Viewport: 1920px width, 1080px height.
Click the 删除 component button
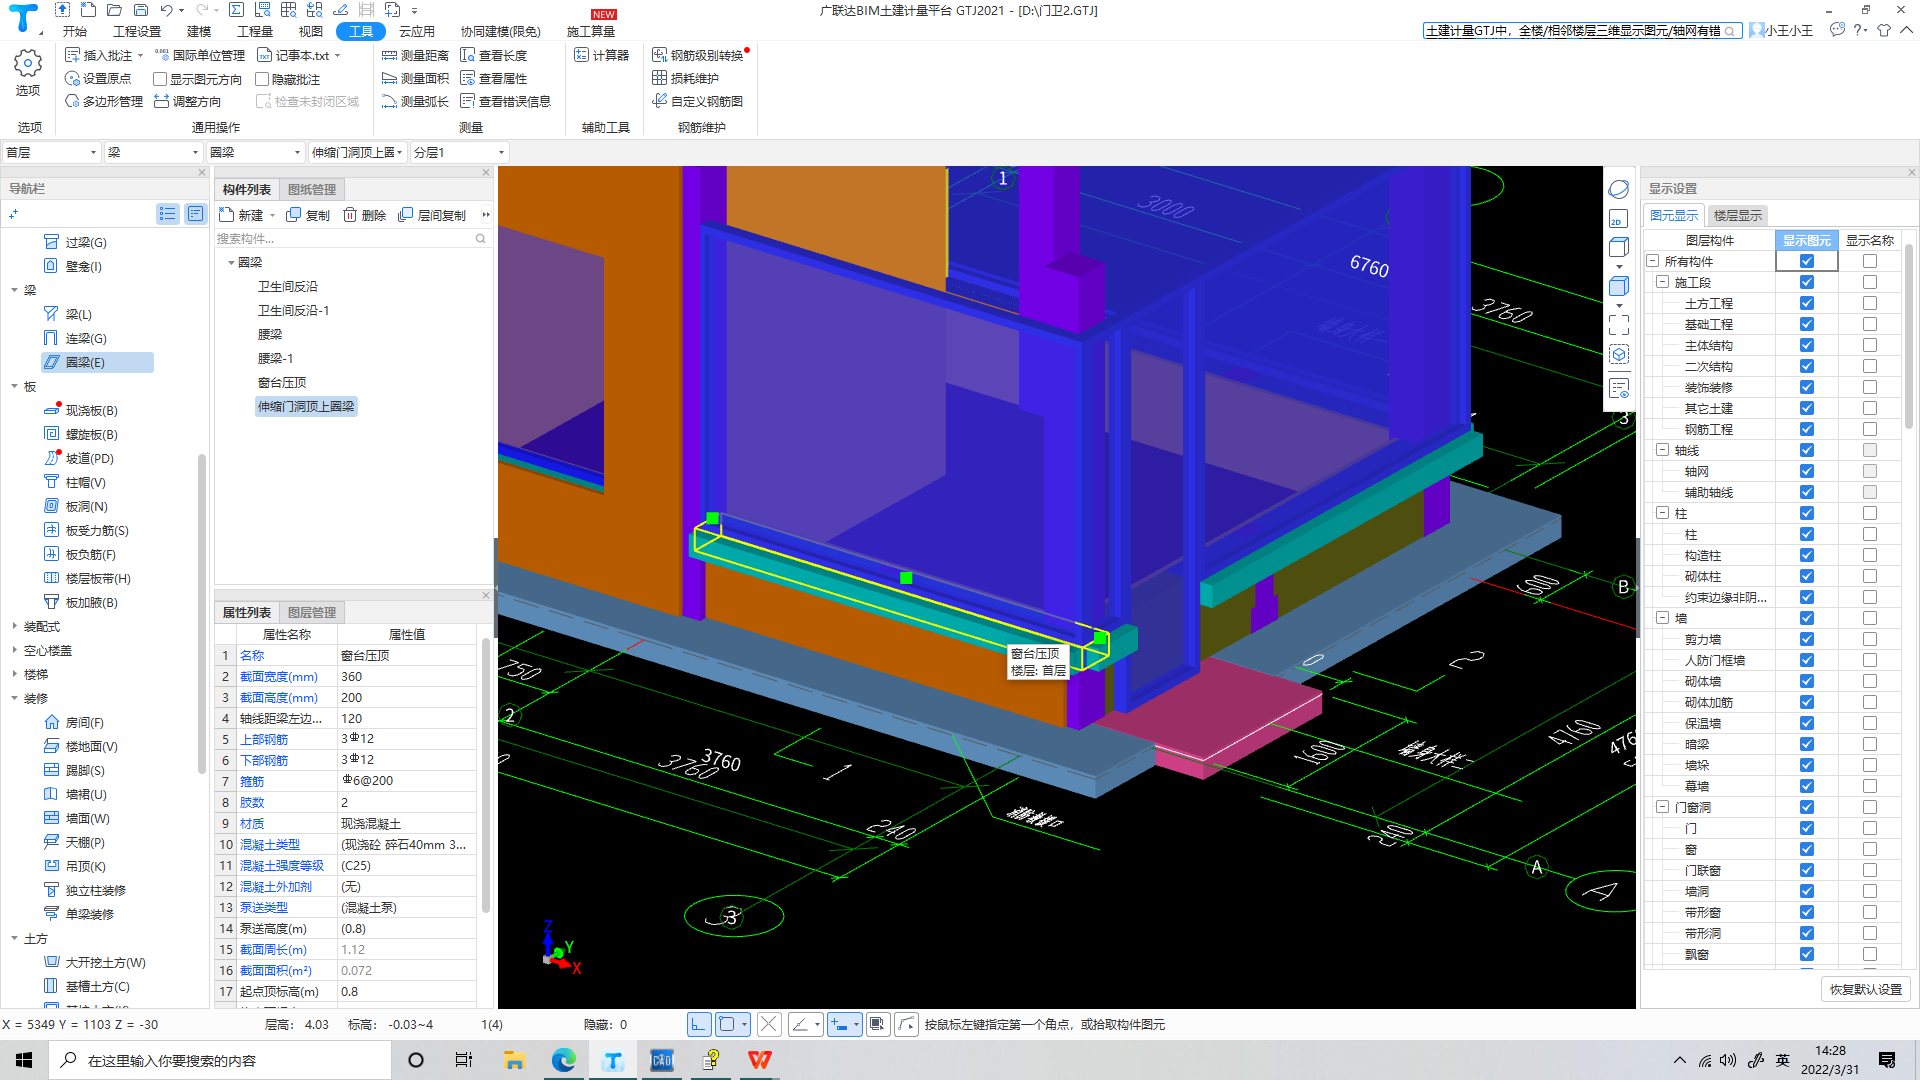(365, 215)
